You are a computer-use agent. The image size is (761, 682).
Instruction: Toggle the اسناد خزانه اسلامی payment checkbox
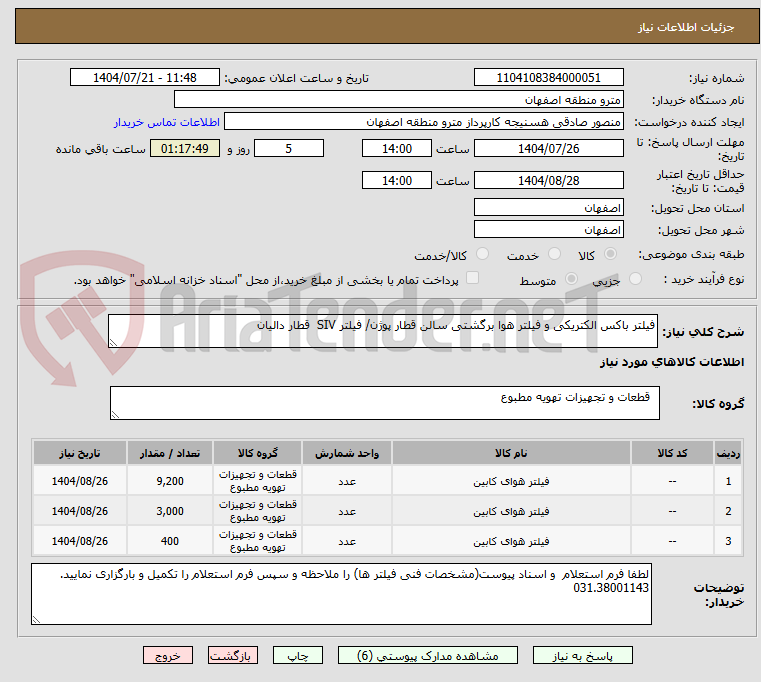472,278
